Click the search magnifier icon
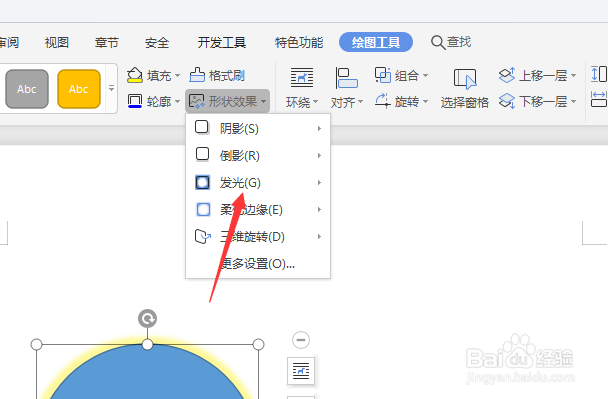 438,42
